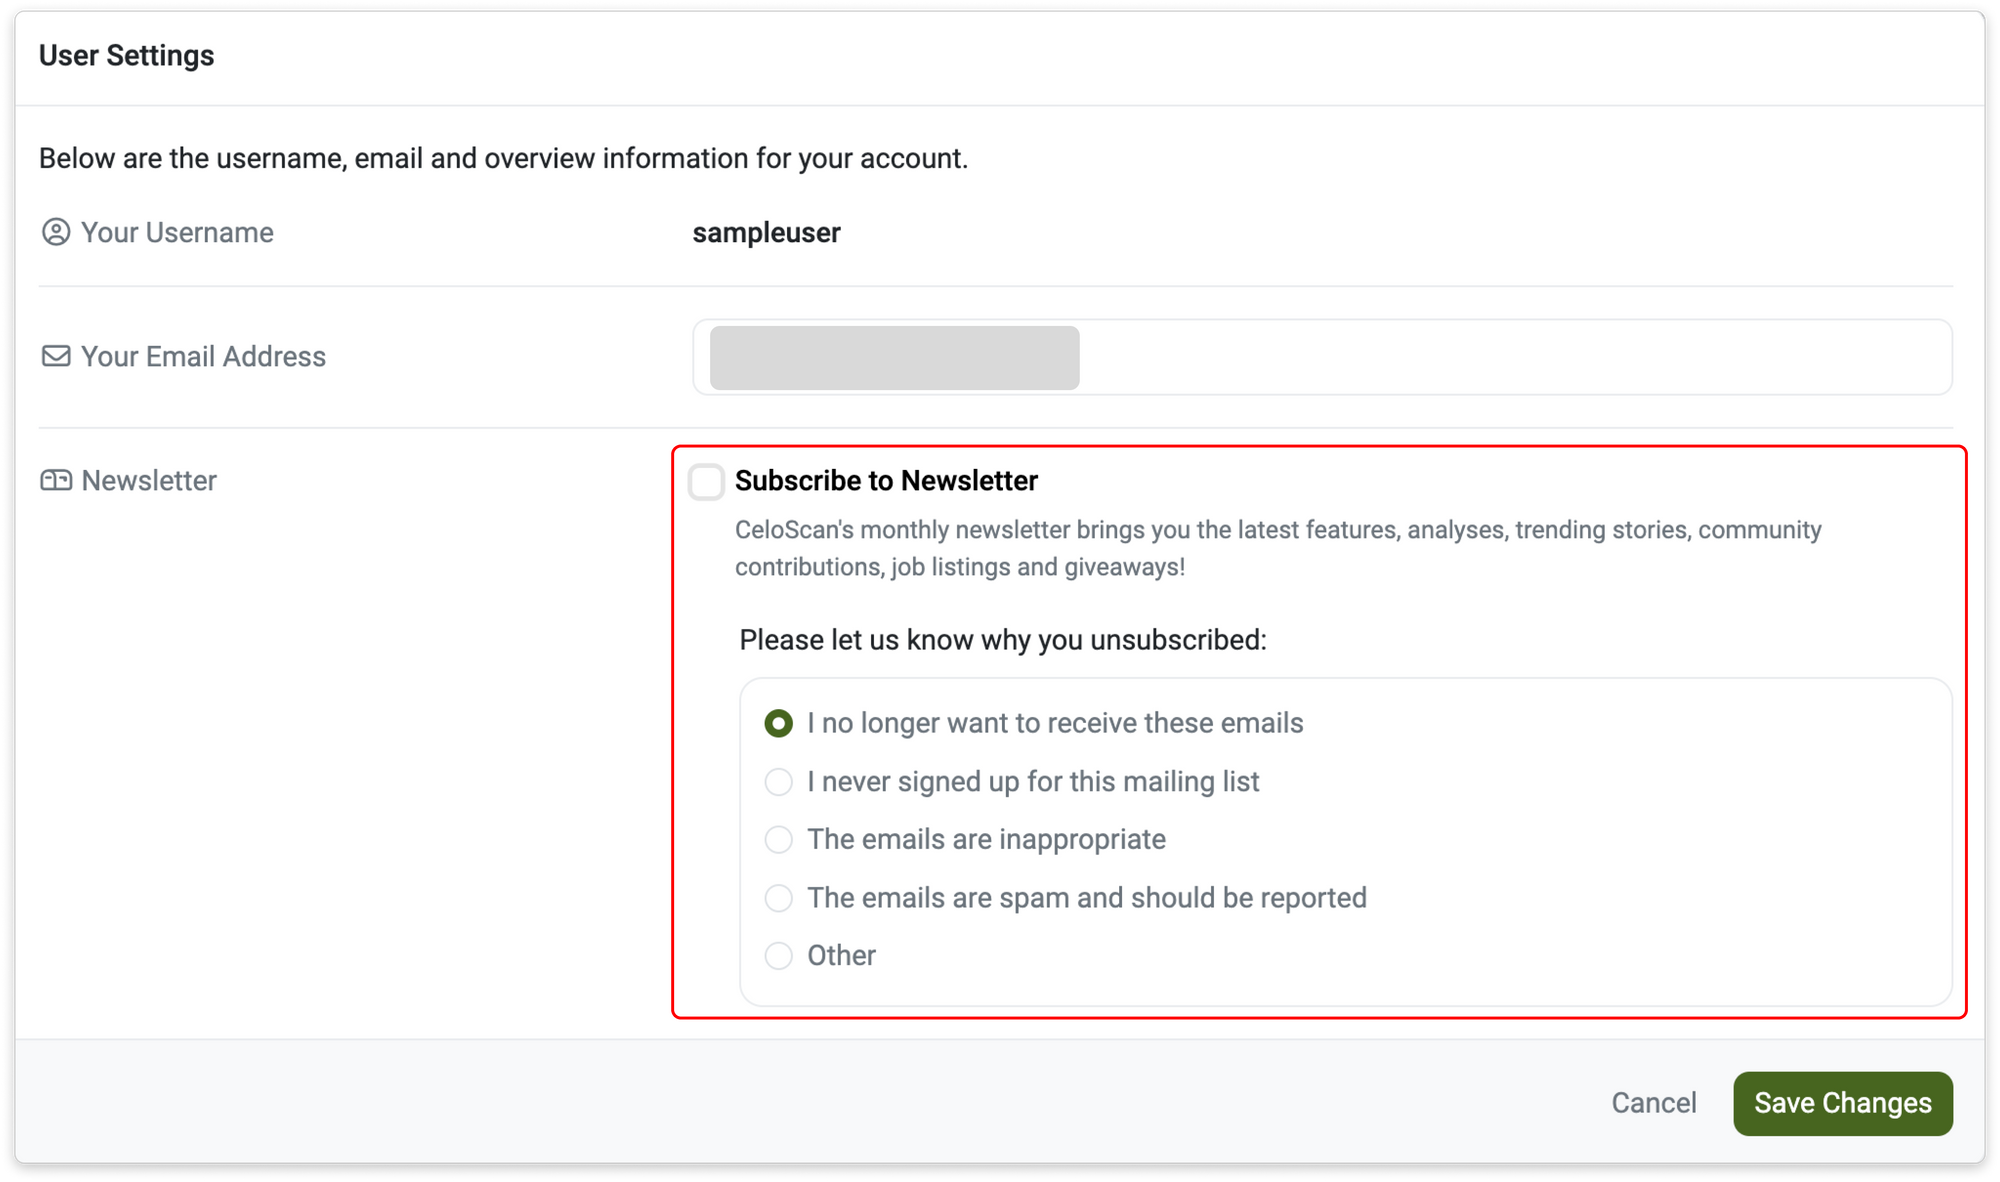Click the CeloScan newsletter description text

click(1278, 548)
